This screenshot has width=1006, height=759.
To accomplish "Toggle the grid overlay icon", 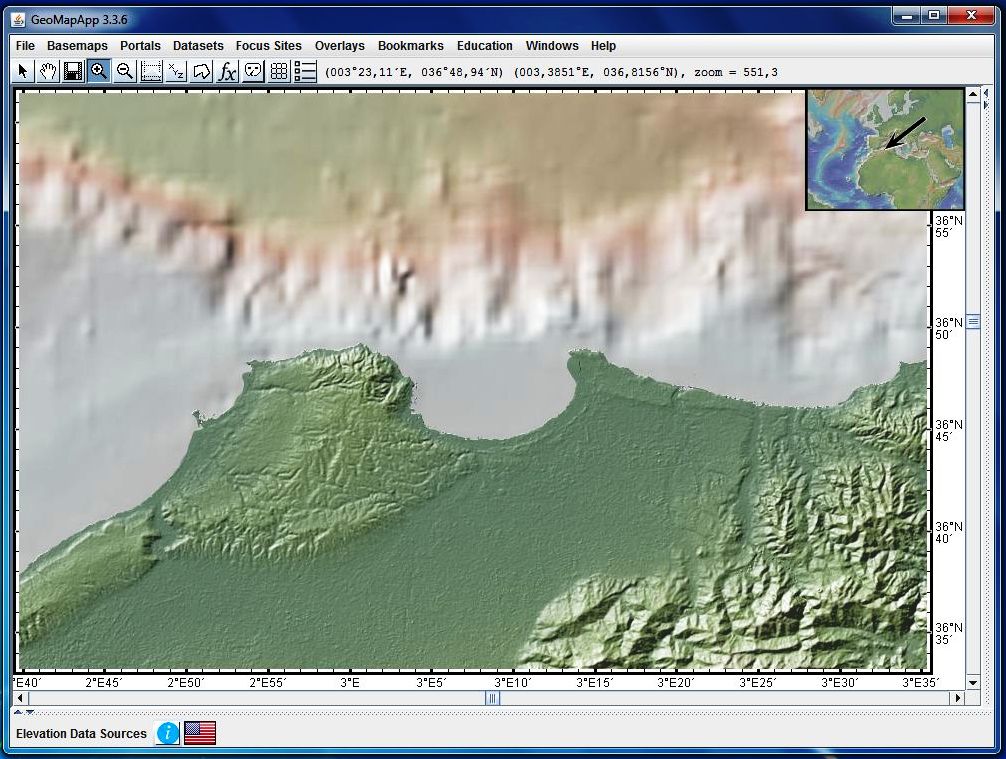I will pos(280,71).
